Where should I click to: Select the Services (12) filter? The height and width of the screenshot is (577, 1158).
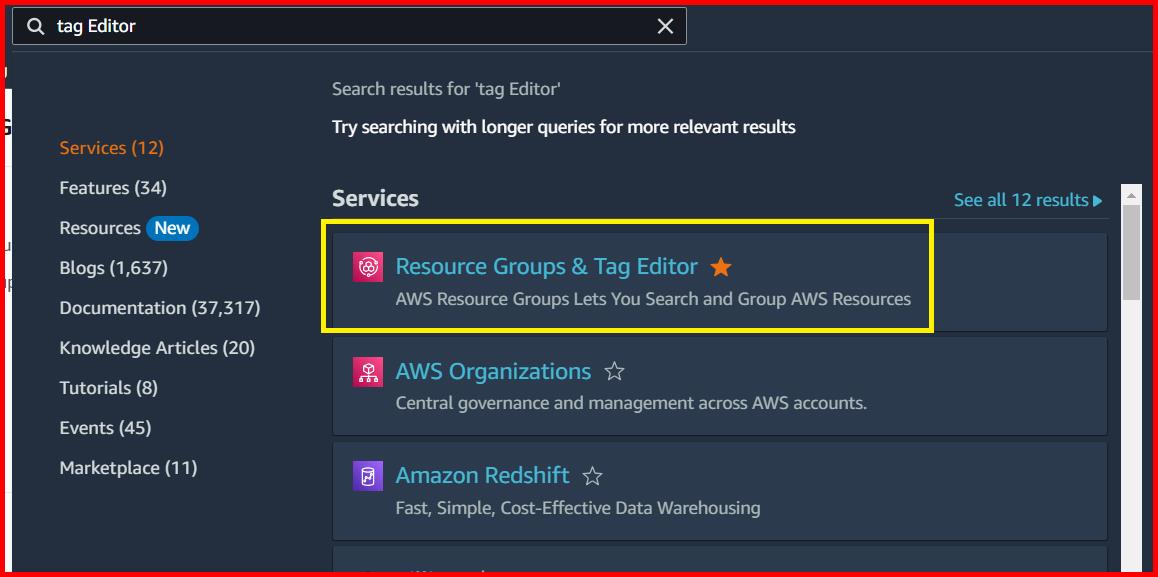coord(111,147)
